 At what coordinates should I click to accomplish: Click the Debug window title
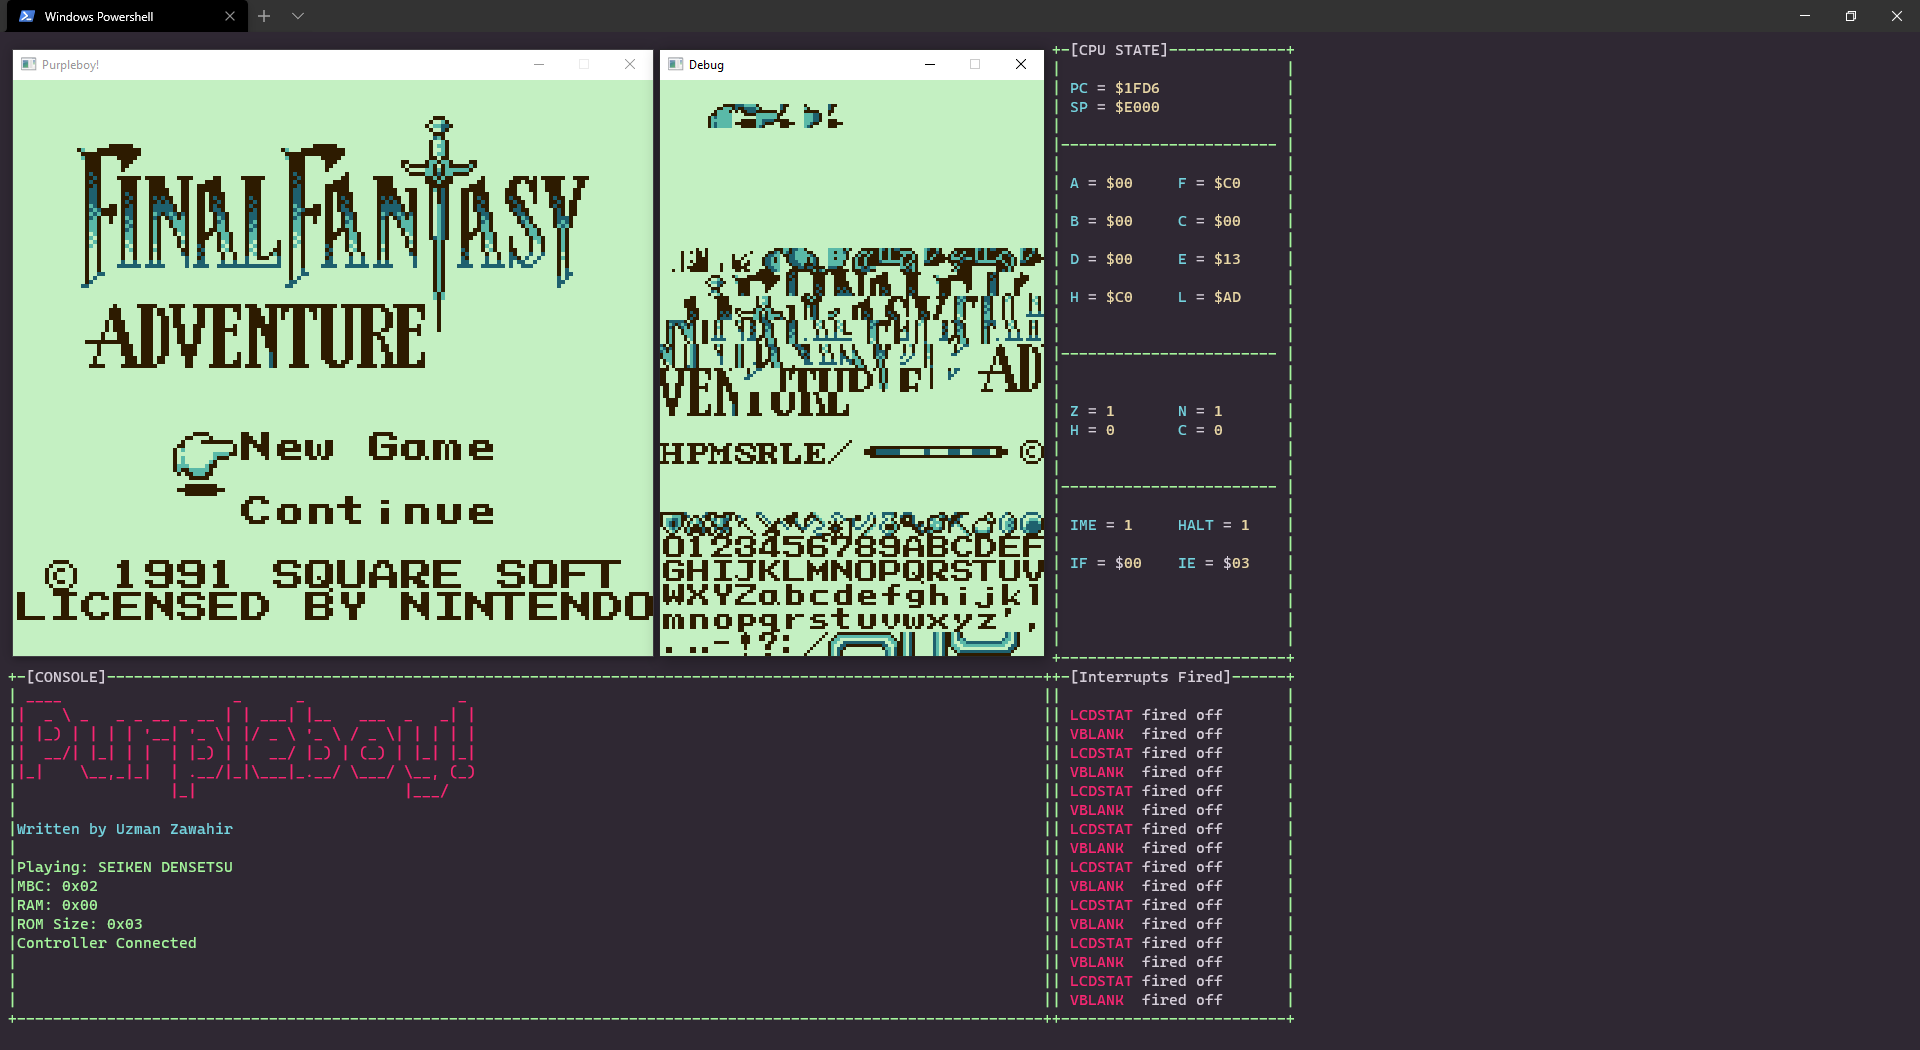pyautogui.click(x=706, y=65)
